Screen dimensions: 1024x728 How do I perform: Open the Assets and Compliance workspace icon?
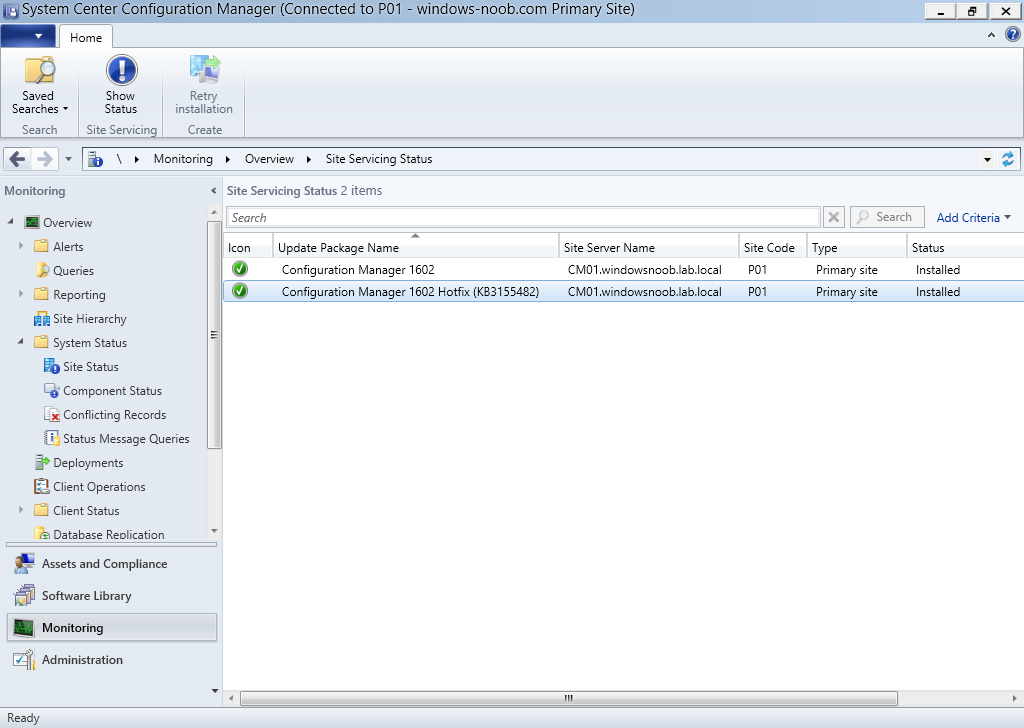[x=24, y=563]
